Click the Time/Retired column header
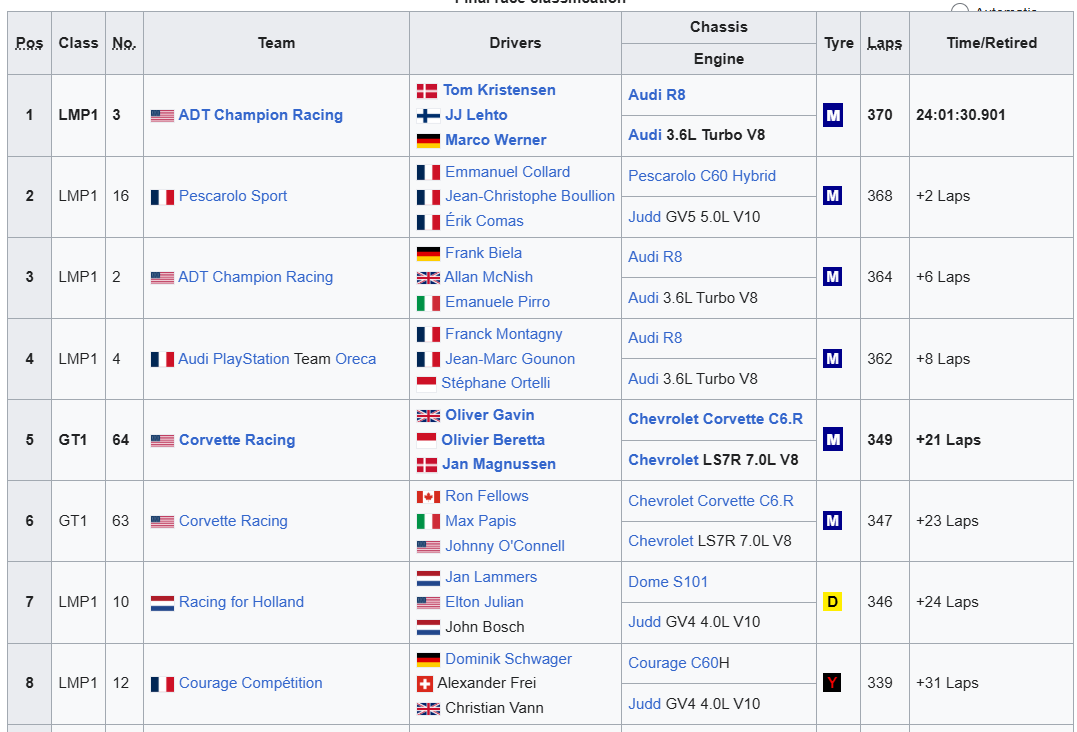Screen dimensions: 1077x732 coord(991,43)
